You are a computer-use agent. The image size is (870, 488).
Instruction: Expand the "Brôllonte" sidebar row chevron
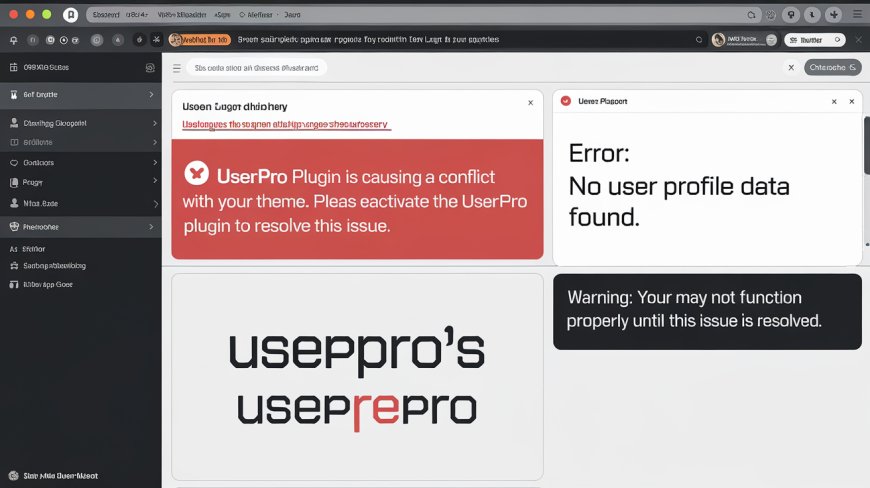[155, 143]
